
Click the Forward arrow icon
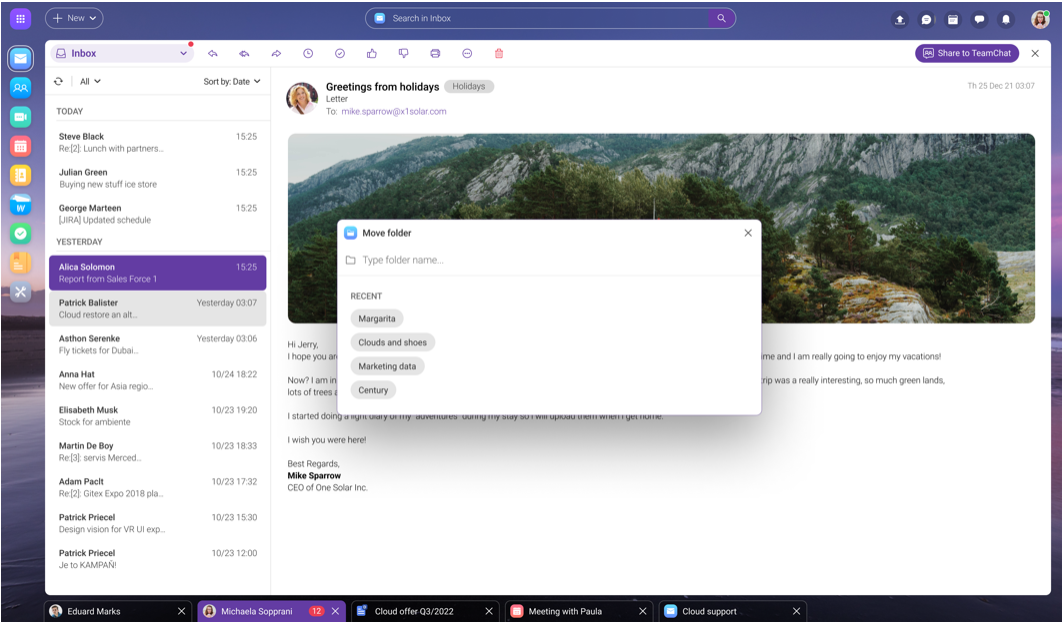tap(276, 53)
